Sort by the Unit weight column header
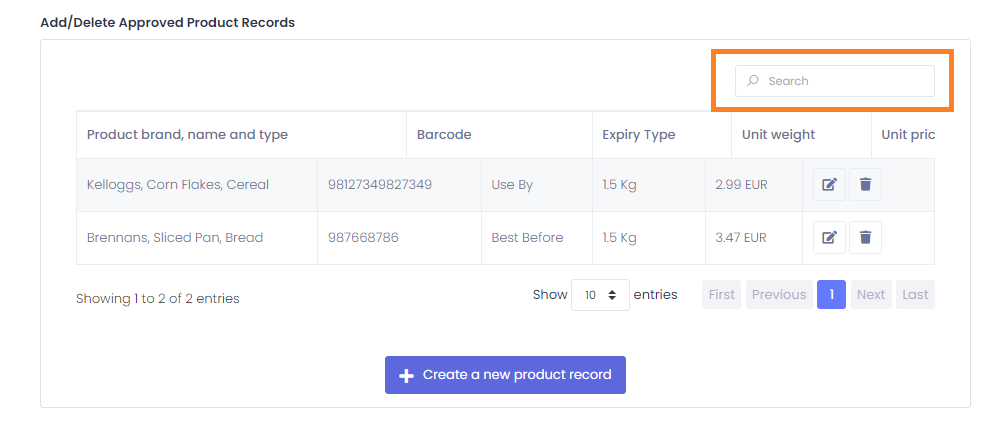The image size is (1005, 442). click(801, 135)
